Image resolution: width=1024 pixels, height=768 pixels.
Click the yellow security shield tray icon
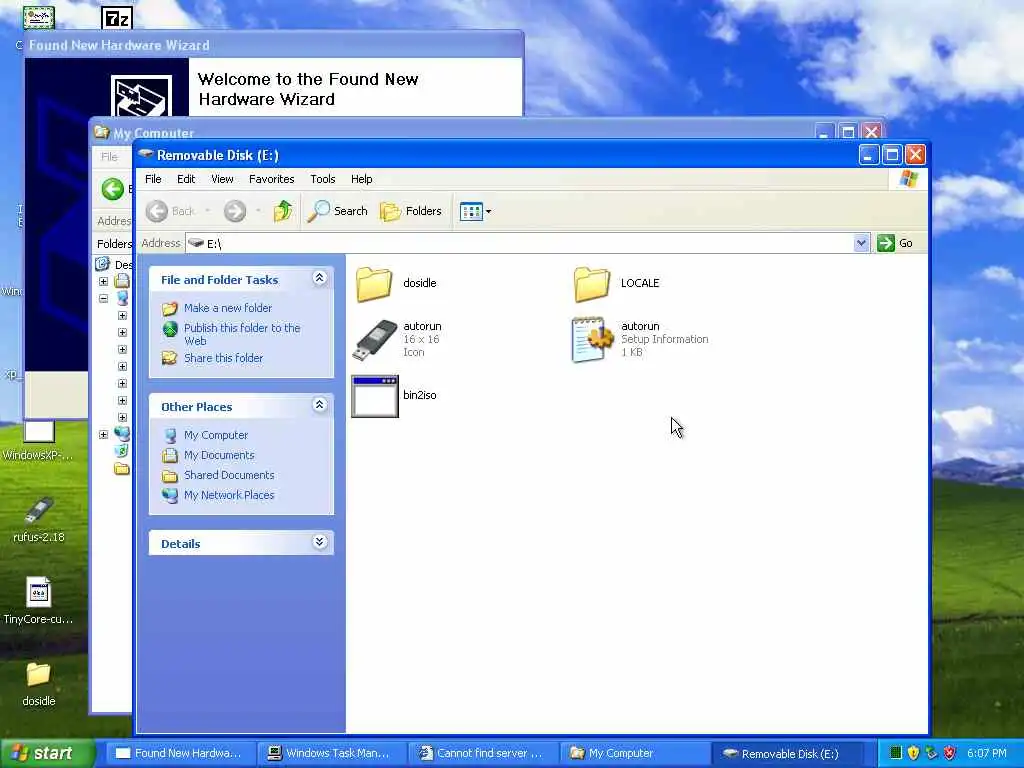click(x=913, y=753)
